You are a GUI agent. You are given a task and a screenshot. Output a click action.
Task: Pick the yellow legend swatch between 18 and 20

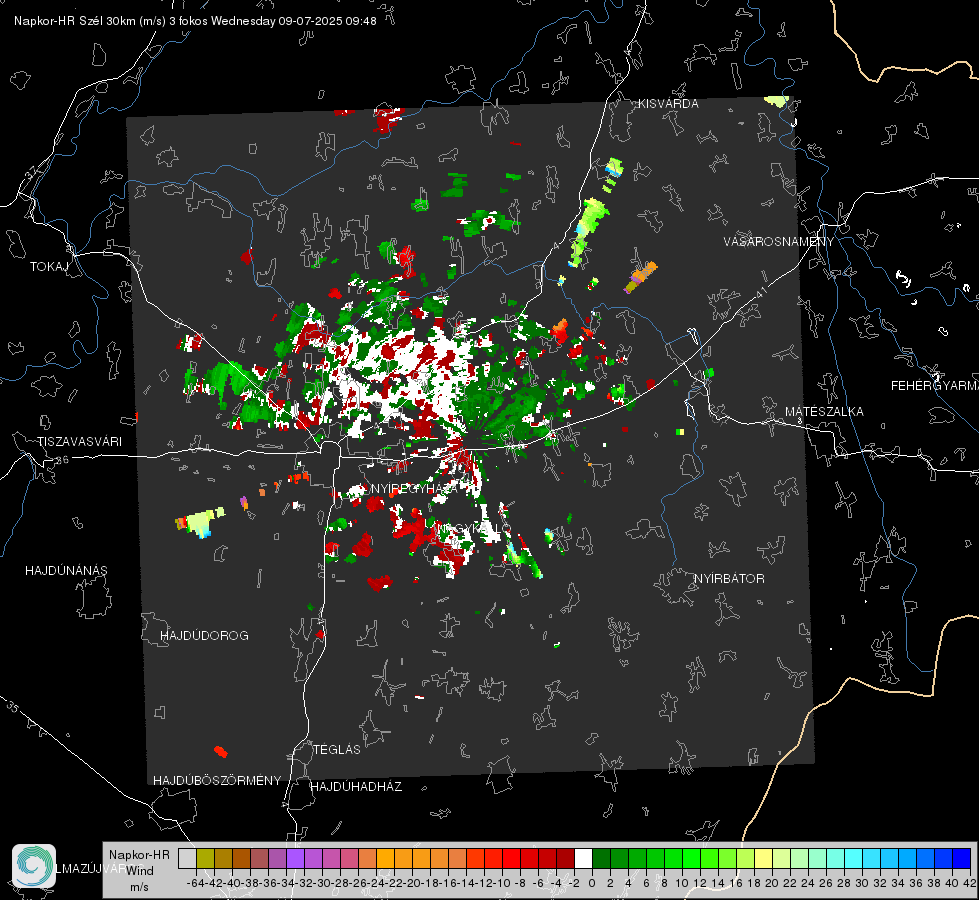(764, 858)
